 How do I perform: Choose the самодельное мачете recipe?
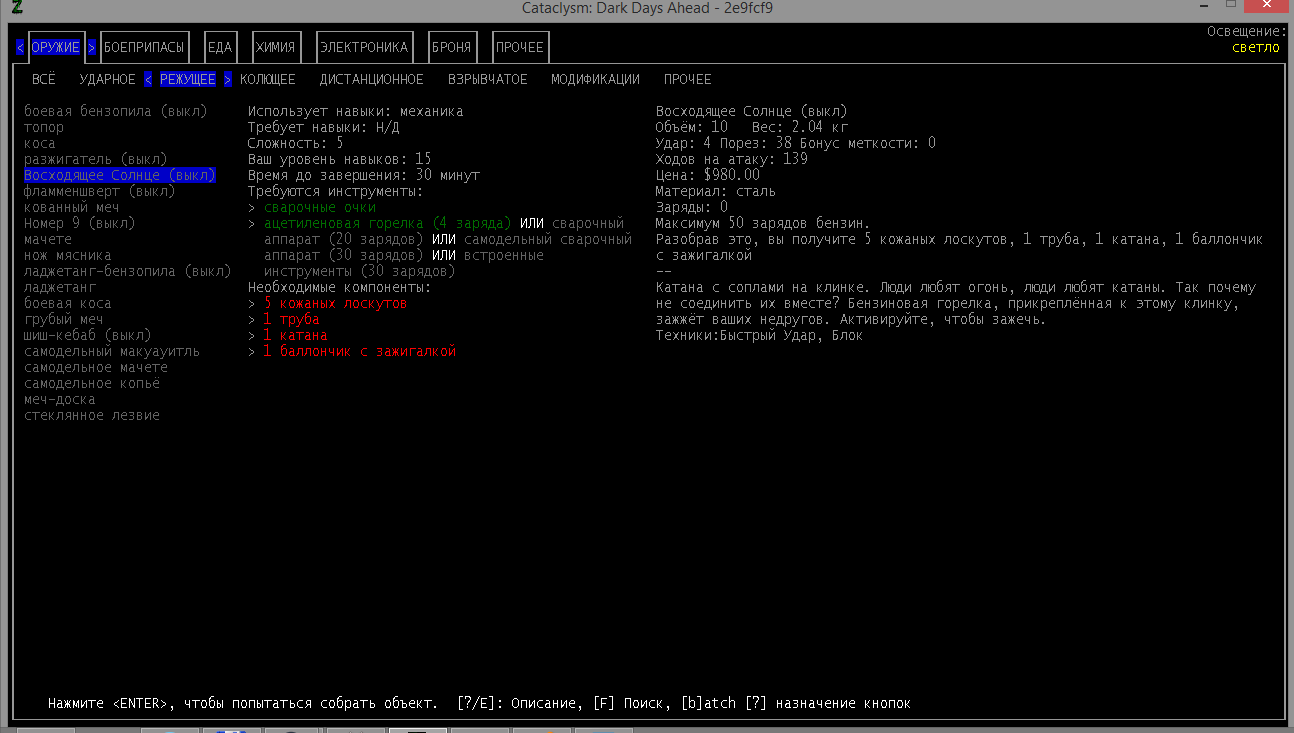click(x=96, y=367)
